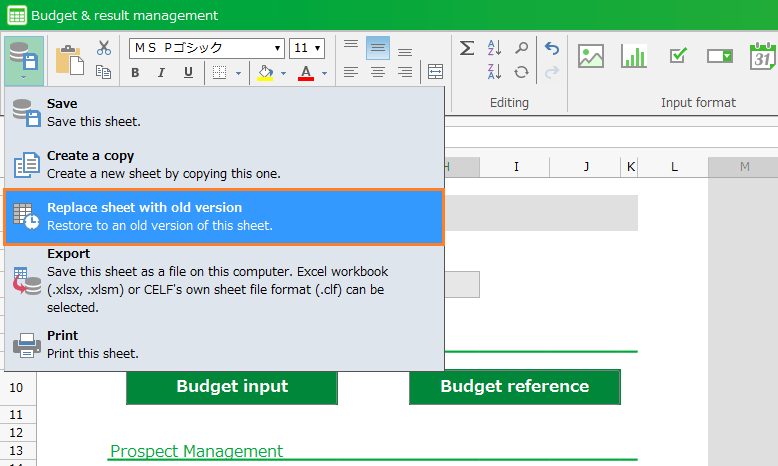Open the font name dropdown
This screenshot has width=778, height=466.
(x=278, y=48)
